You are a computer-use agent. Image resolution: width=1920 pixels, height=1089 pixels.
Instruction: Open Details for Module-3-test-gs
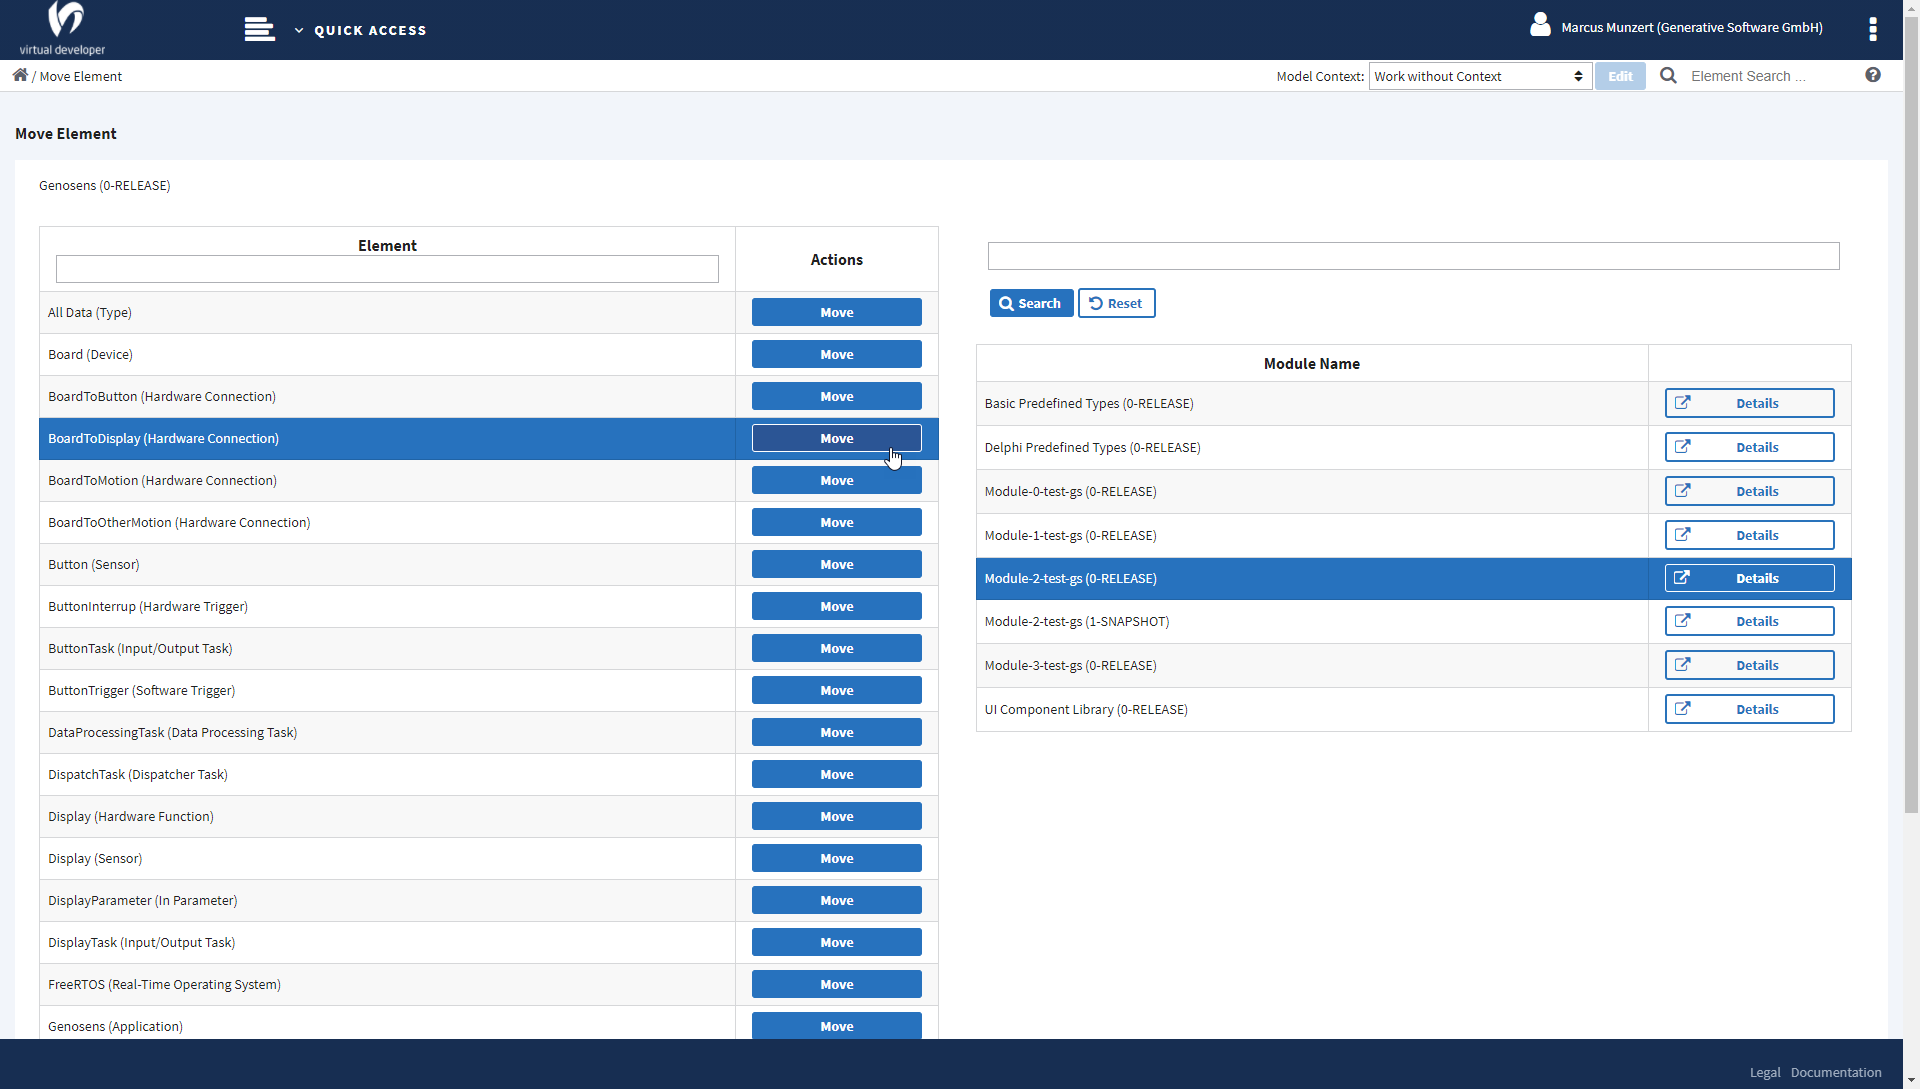click(x=1749, y=665)
